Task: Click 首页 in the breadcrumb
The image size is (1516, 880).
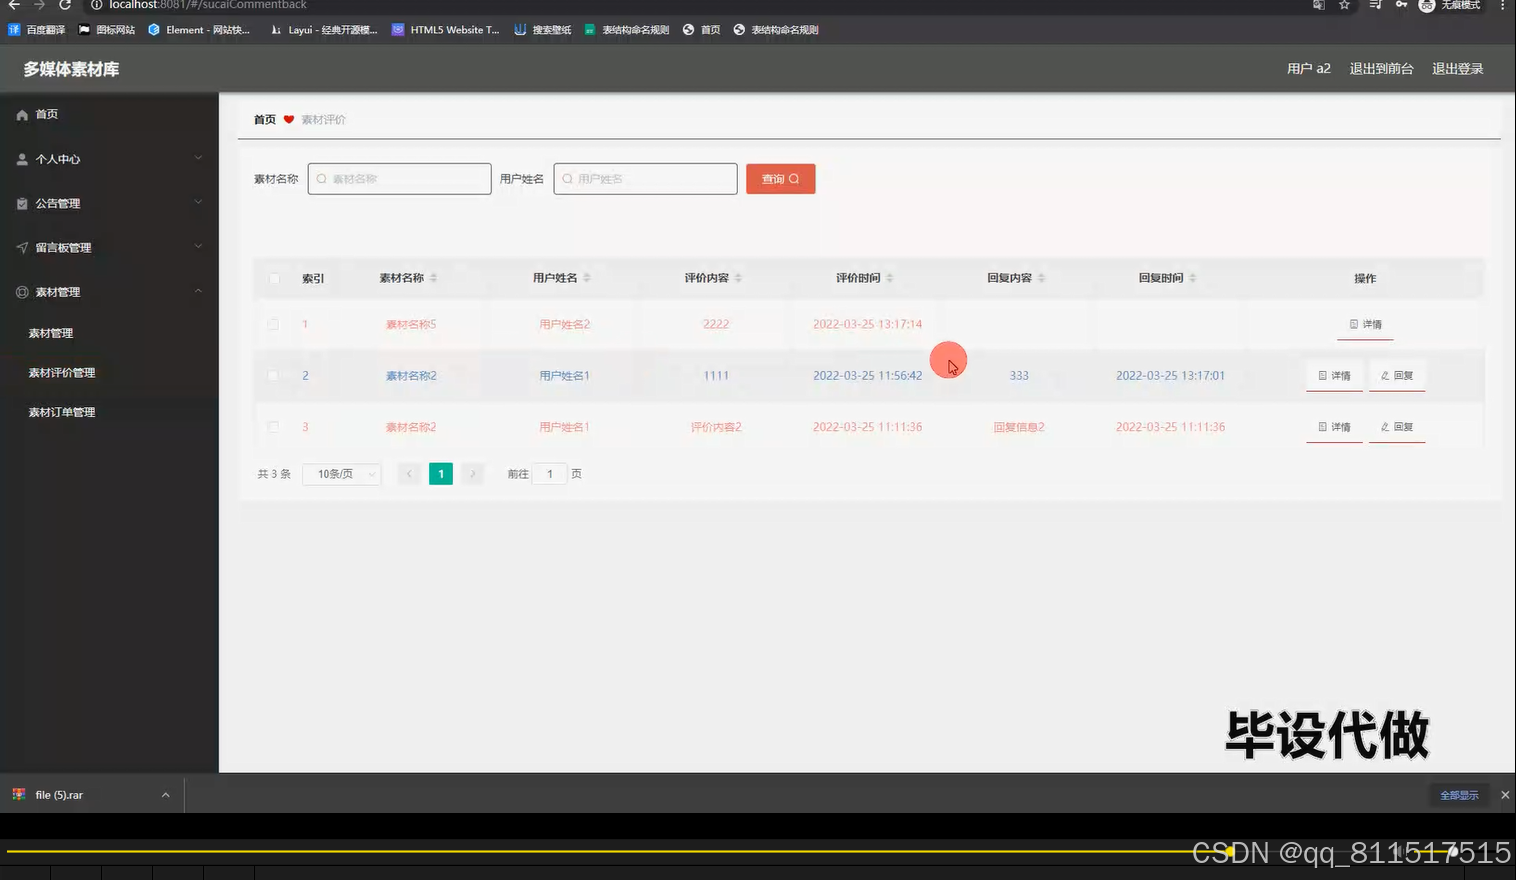Action: tap(265, 119)
